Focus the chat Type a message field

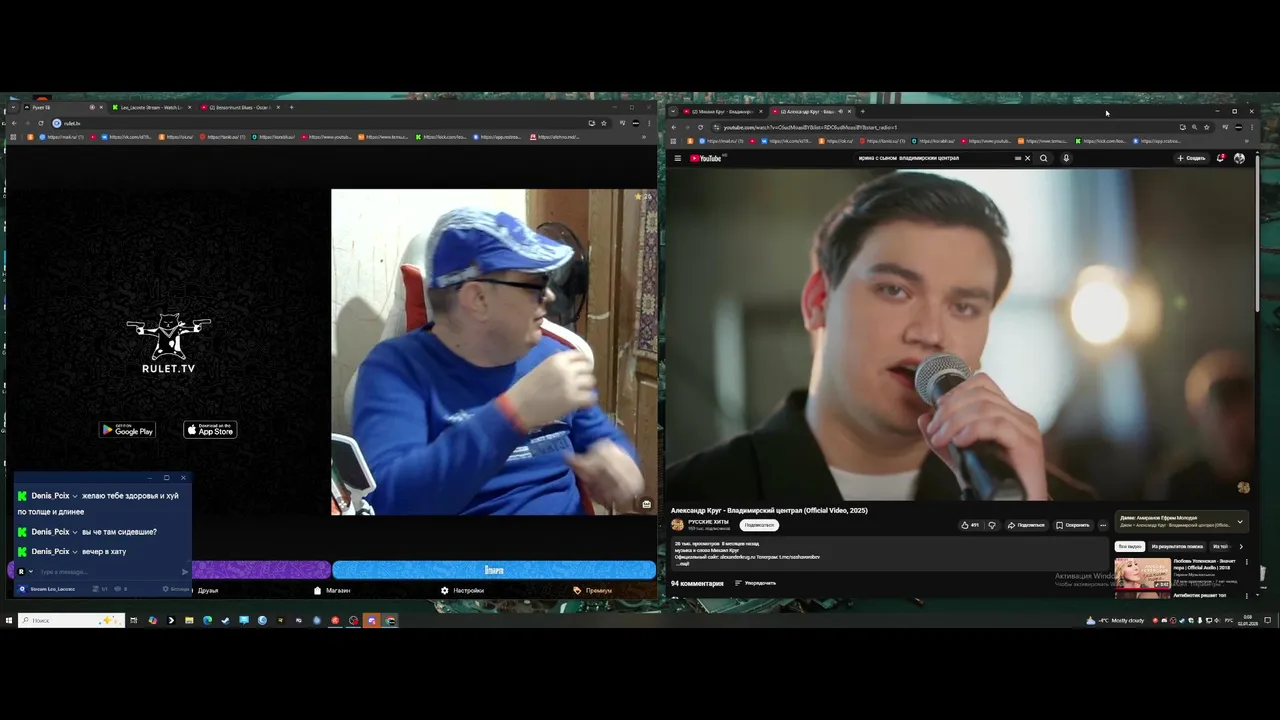(108, 572)
